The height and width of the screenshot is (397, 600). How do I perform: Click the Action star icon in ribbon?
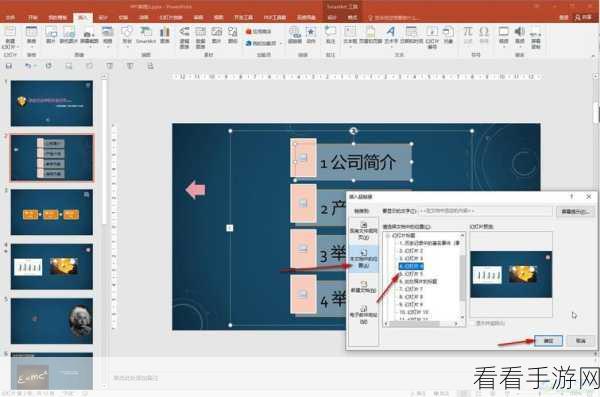pyautogui.click(x=311, y=32)
